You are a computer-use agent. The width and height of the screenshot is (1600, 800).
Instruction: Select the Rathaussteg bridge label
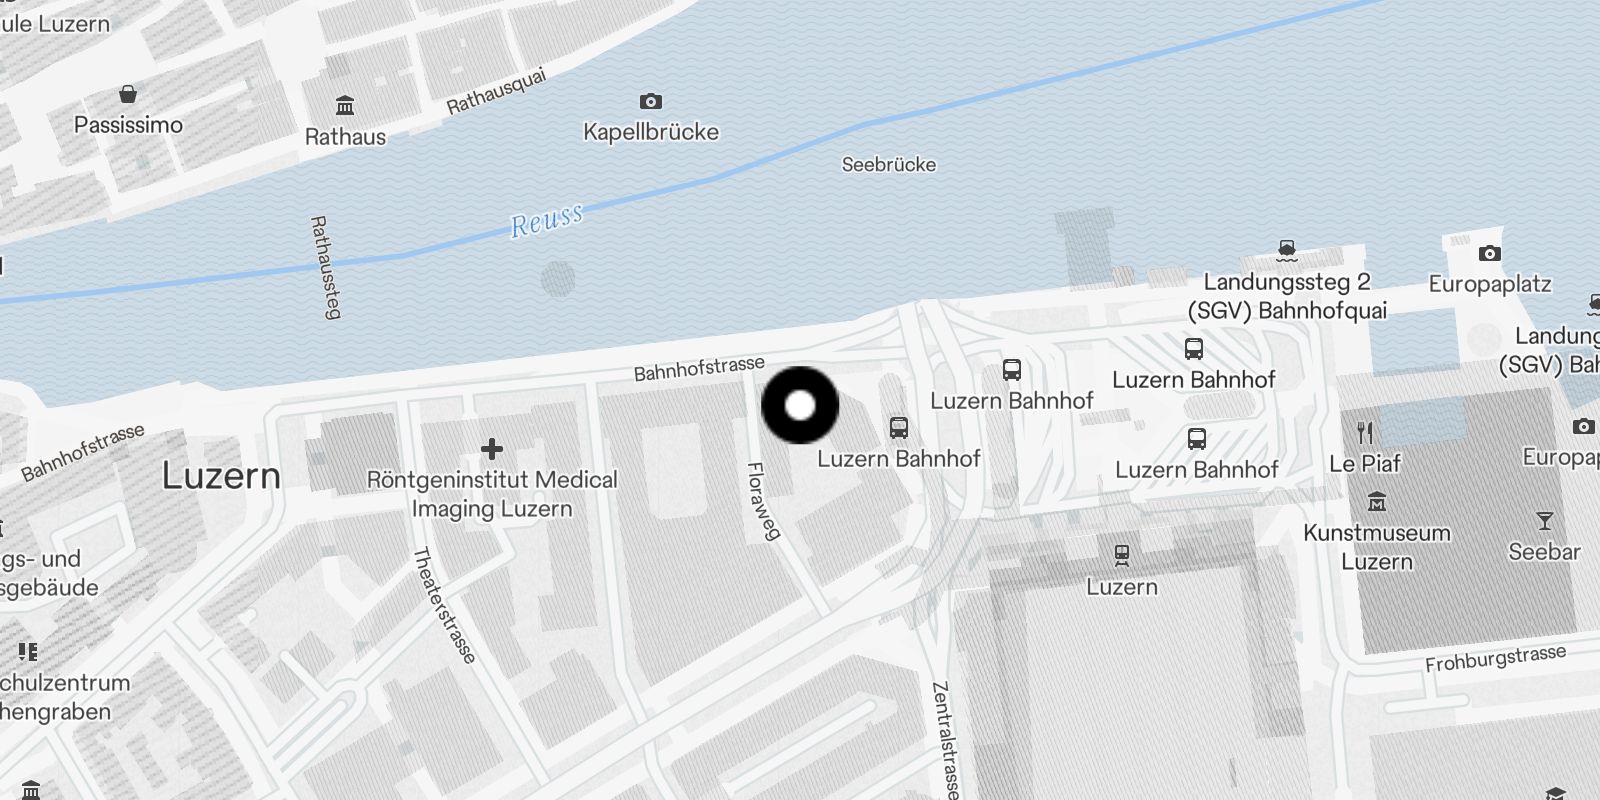(x=325, y=267)
